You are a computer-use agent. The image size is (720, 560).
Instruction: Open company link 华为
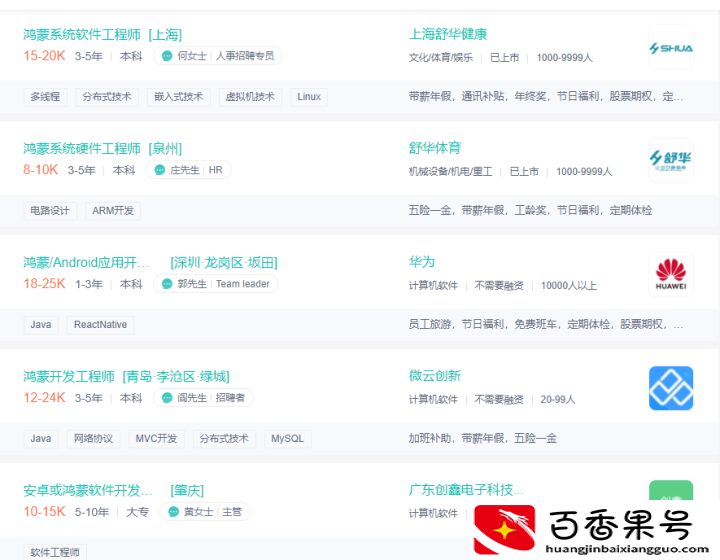coord(422,262)
